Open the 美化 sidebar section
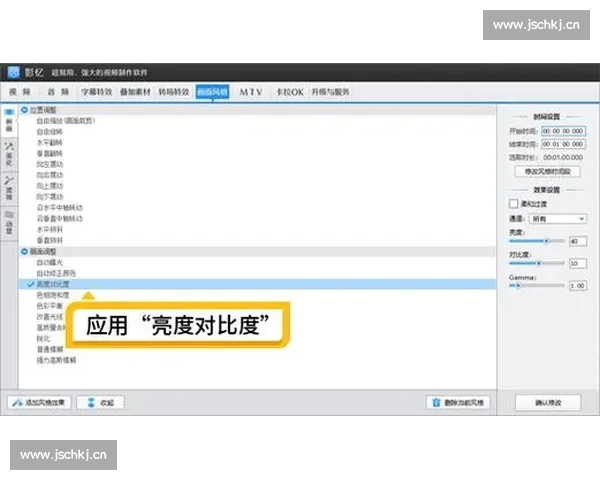The width and height of the screenshot is (600, 480). click(x=9, y=154)
